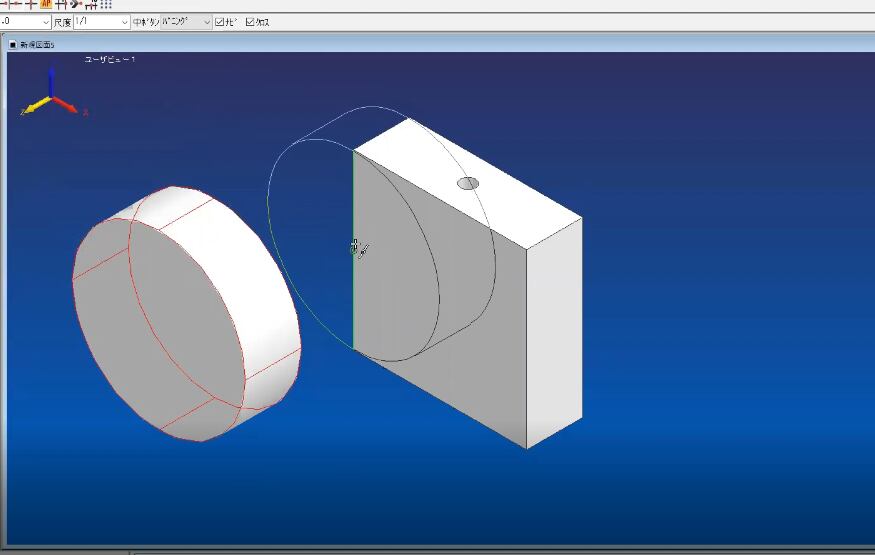Open the 中ボタン パニング dropdown
Image resolution: width=875 pixels, height=555 pixels.
(206, 22)
